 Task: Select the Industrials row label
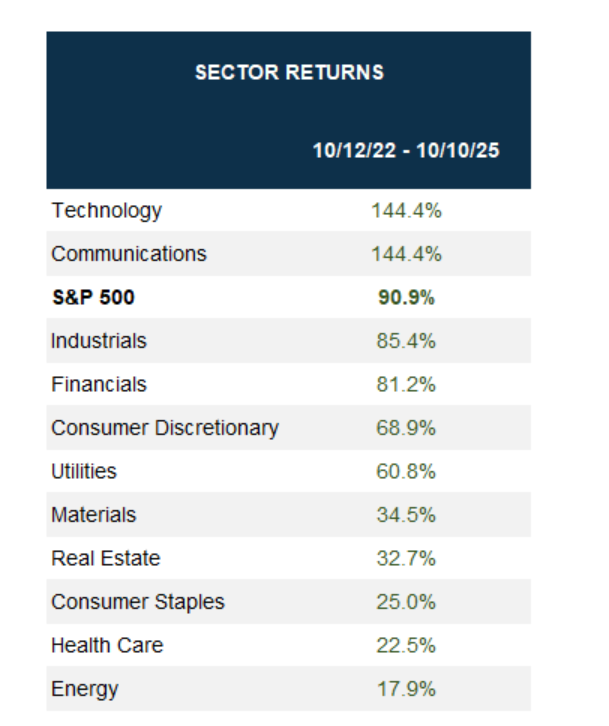tap(99, 341)
